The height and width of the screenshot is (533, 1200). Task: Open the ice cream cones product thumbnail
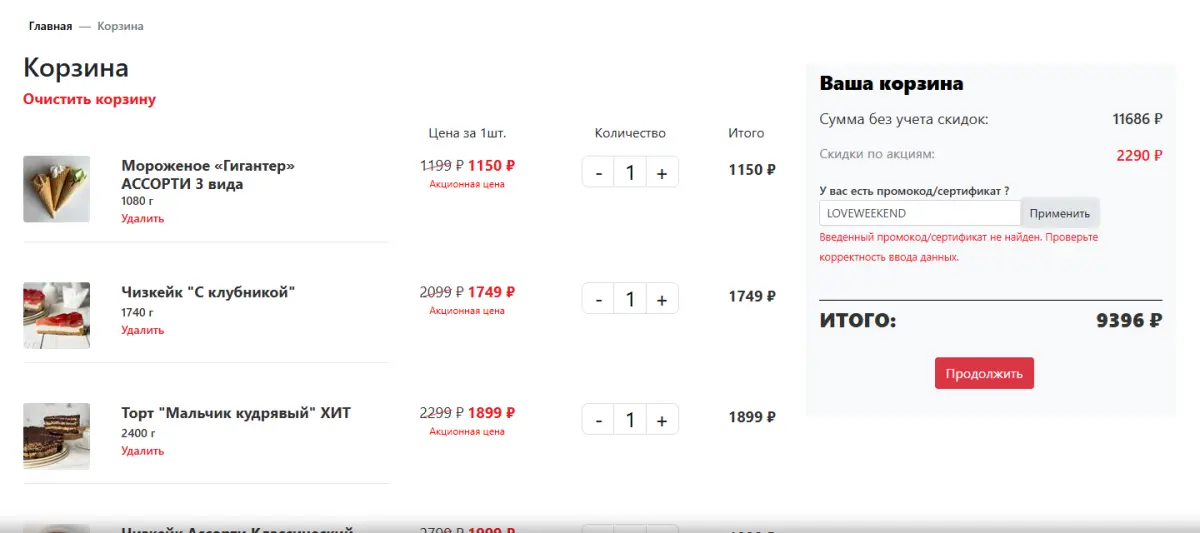click(x=57, y=189)
